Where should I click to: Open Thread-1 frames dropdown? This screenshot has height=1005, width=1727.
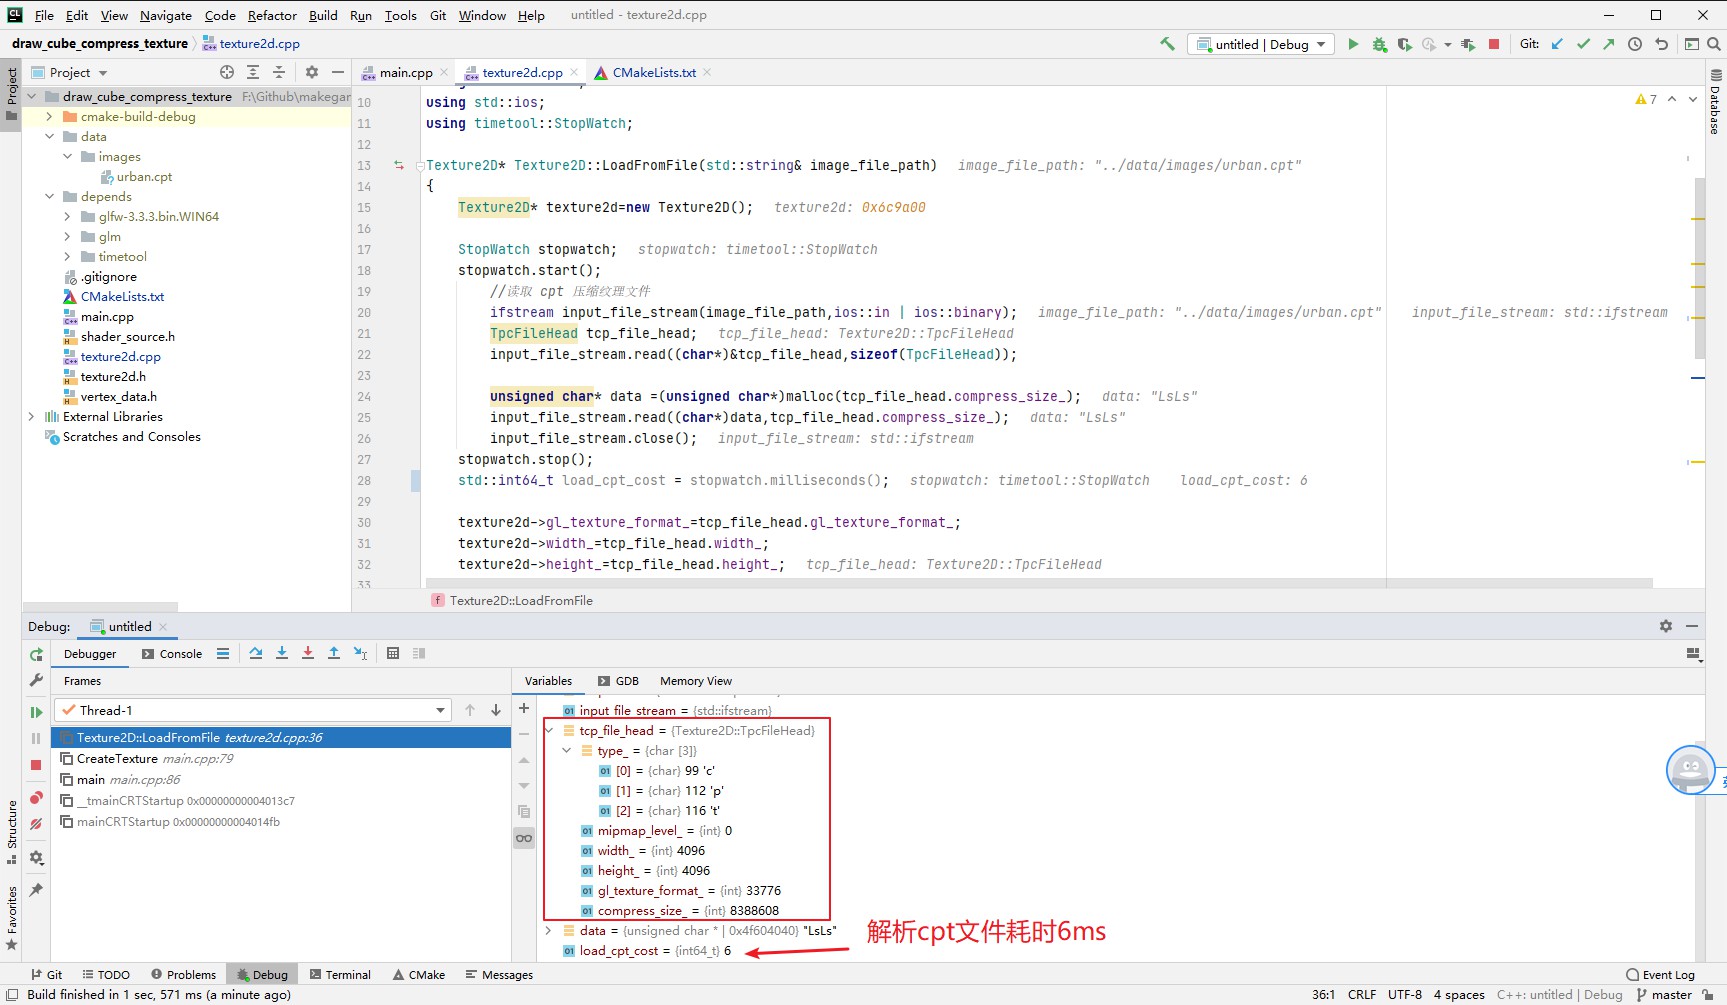pyautogui.click(x=252, y=710)
